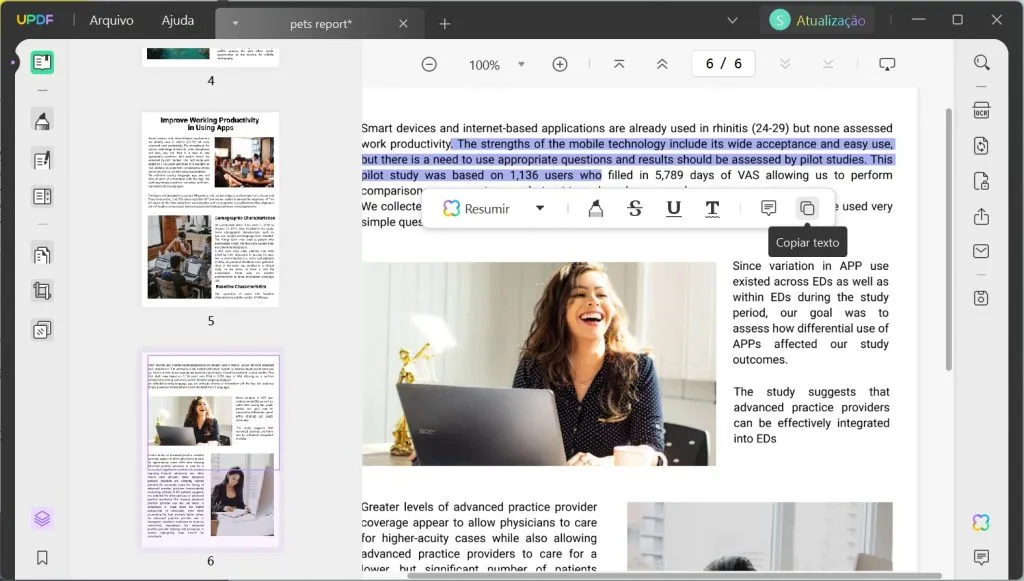Image resolution: width=1024 pixels, height=581 pixels.
Task: Select the Annotate highlighter tool in left sidebar
Action: [x=41, y=120]
